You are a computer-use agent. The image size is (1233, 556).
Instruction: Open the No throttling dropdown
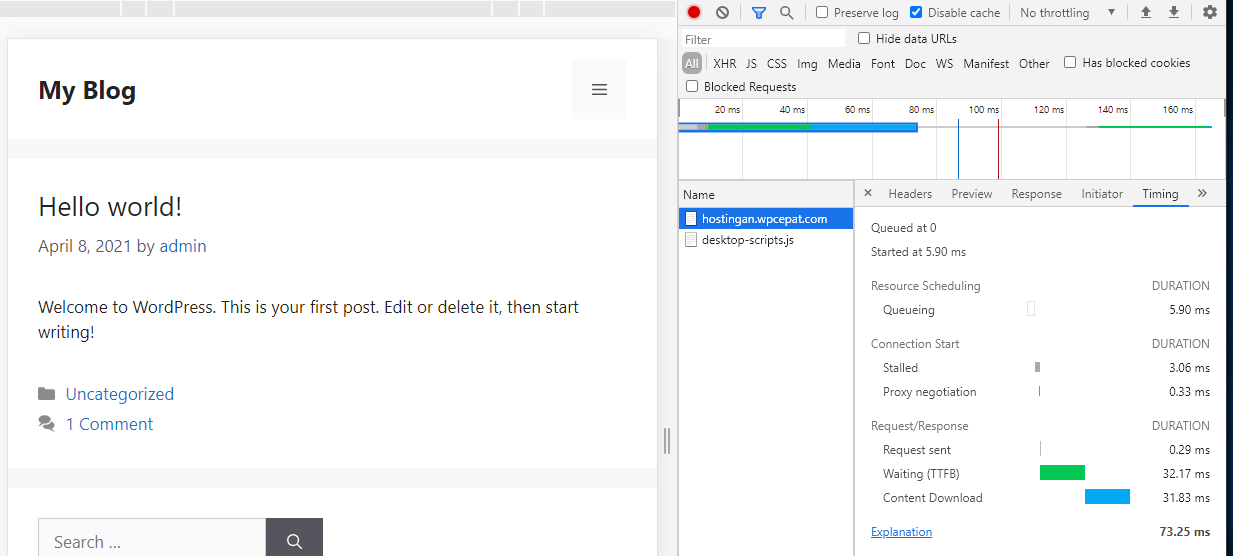coord(1067,13)
